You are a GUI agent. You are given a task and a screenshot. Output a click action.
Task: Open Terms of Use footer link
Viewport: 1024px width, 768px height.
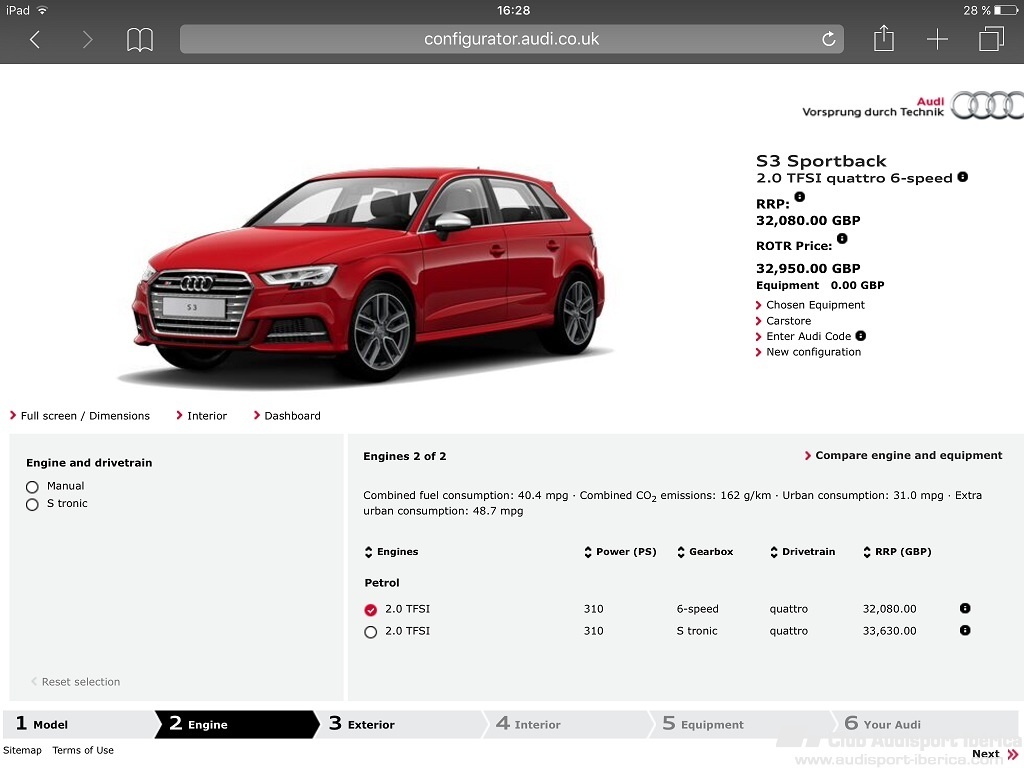tap(83, 750)
